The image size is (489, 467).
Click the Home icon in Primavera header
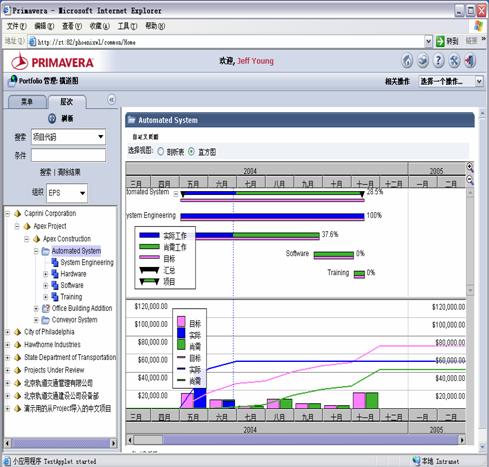[x=407, y=61]
